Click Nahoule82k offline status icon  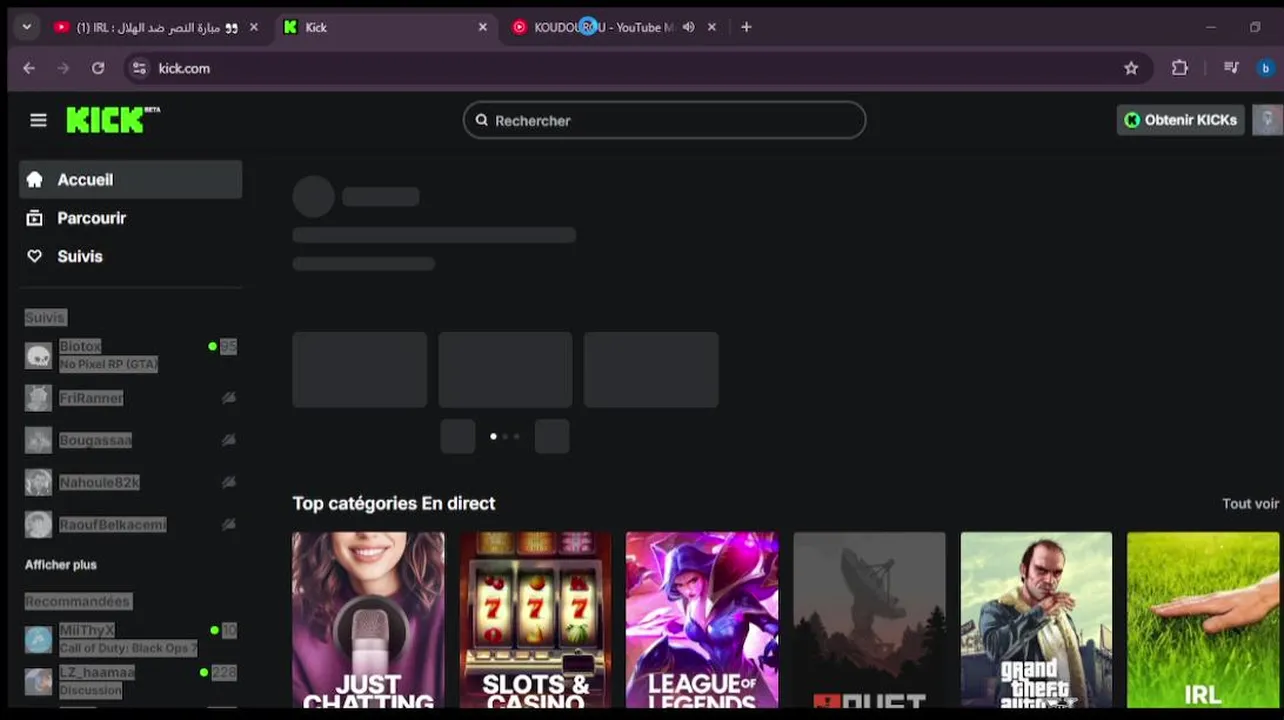[229, 482]
